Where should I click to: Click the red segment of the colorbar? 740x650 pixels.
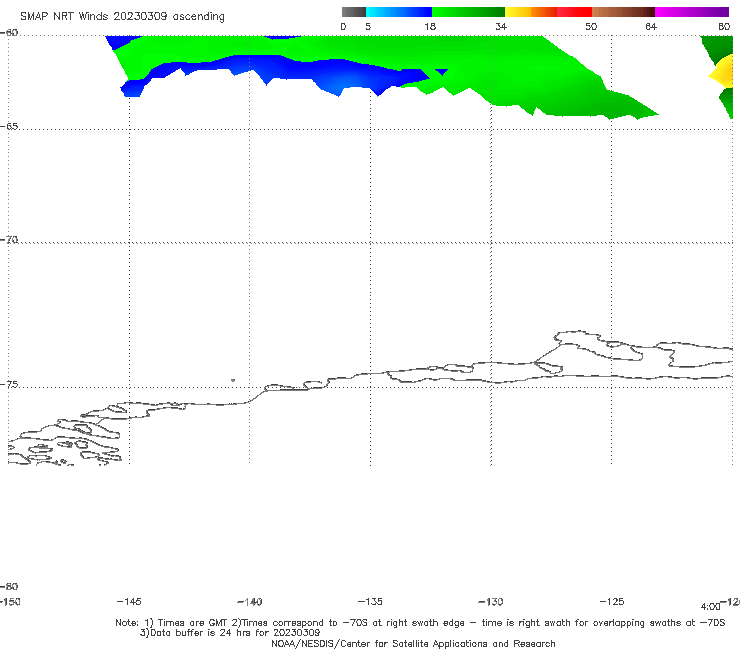click(574, 12)
